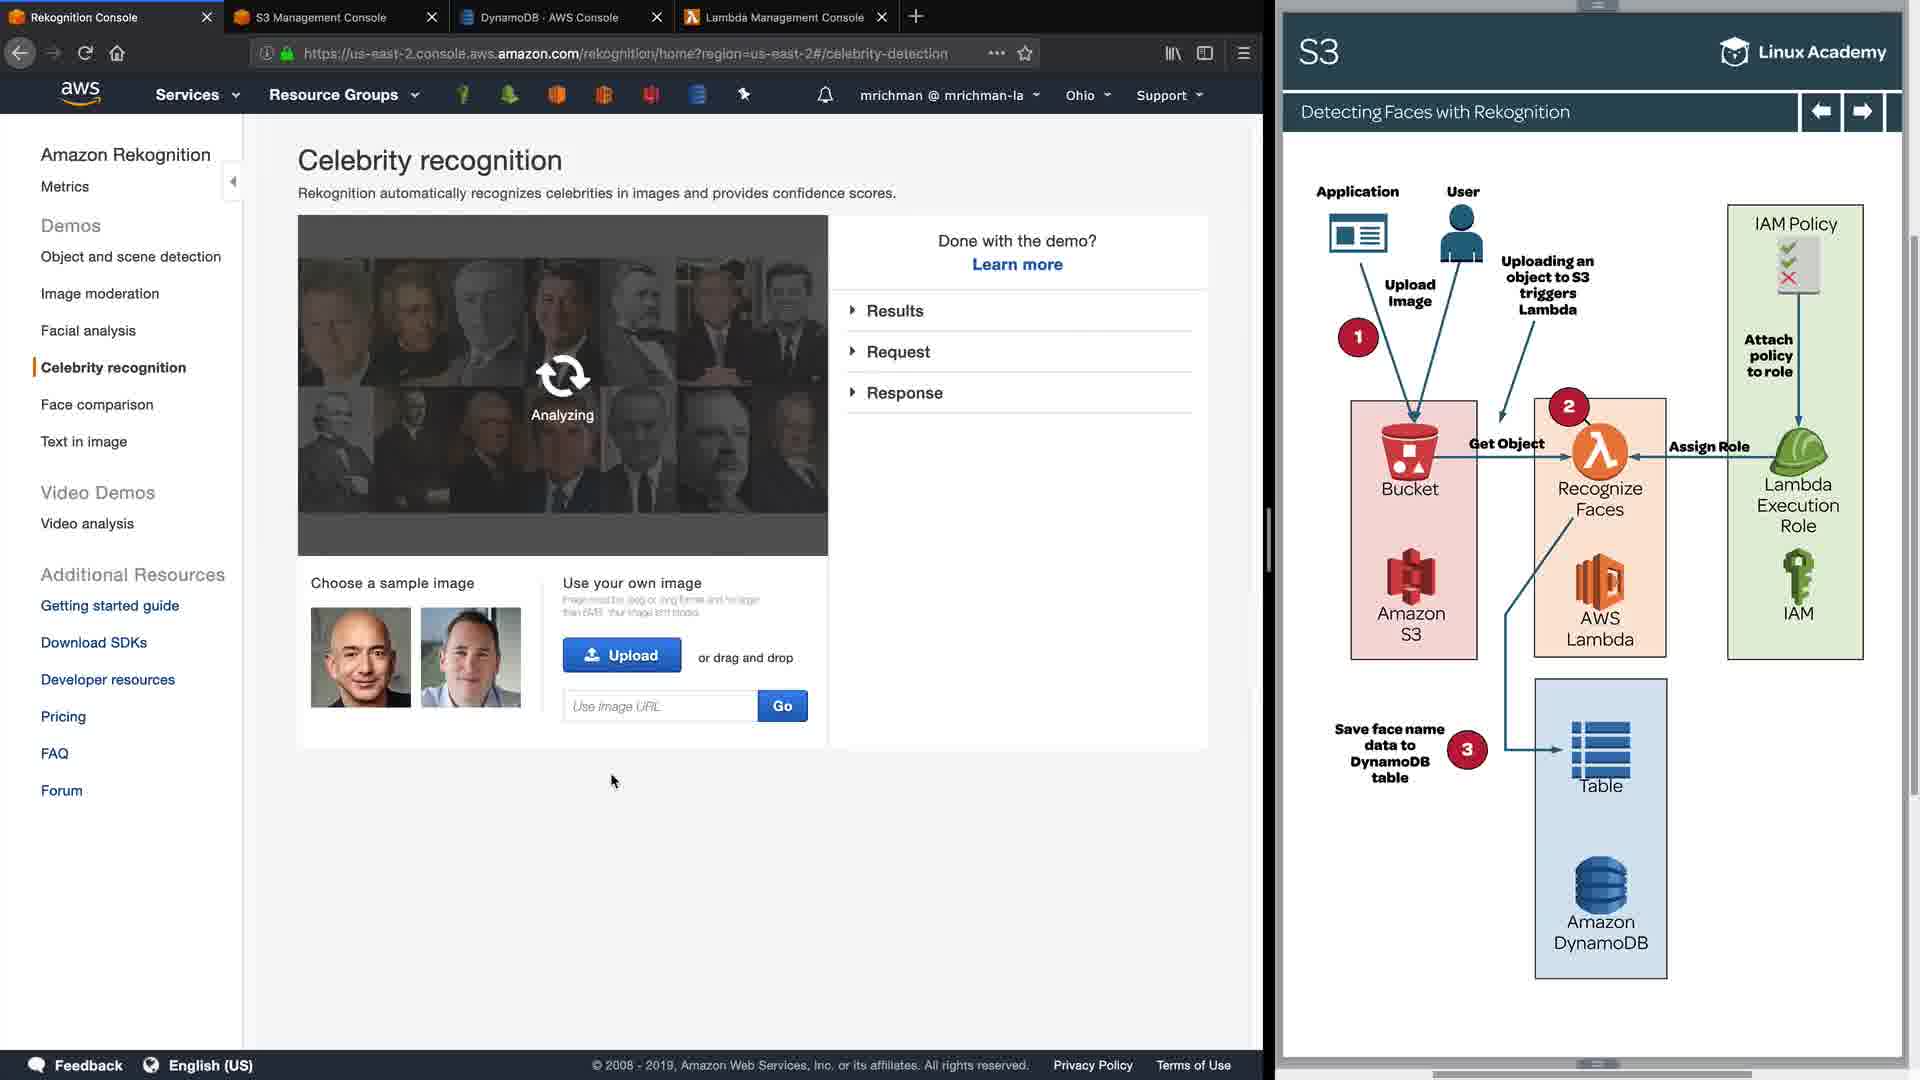Click the blue Upload button

[621, 655]
